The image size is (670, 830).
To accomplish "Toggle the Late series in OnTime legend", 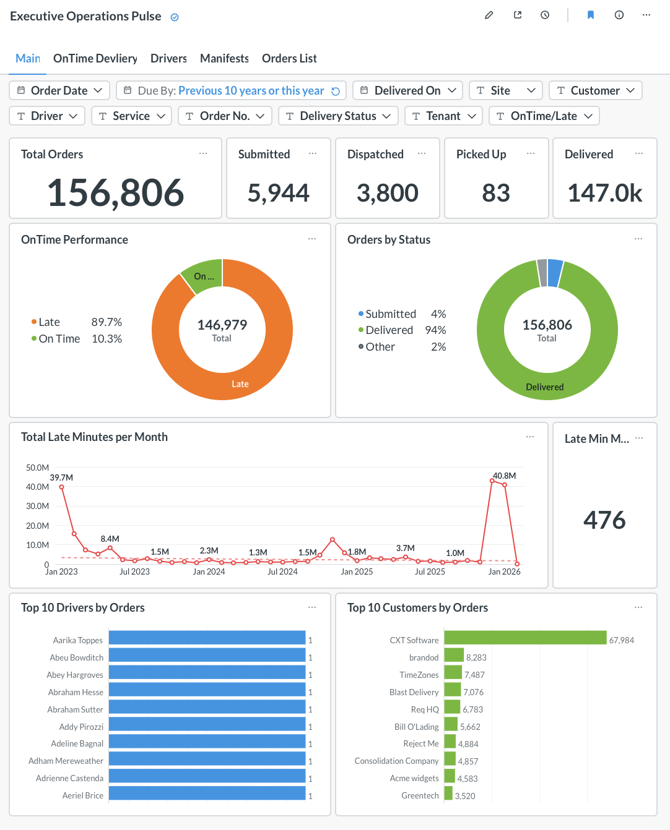I will [x=49, y=322].
